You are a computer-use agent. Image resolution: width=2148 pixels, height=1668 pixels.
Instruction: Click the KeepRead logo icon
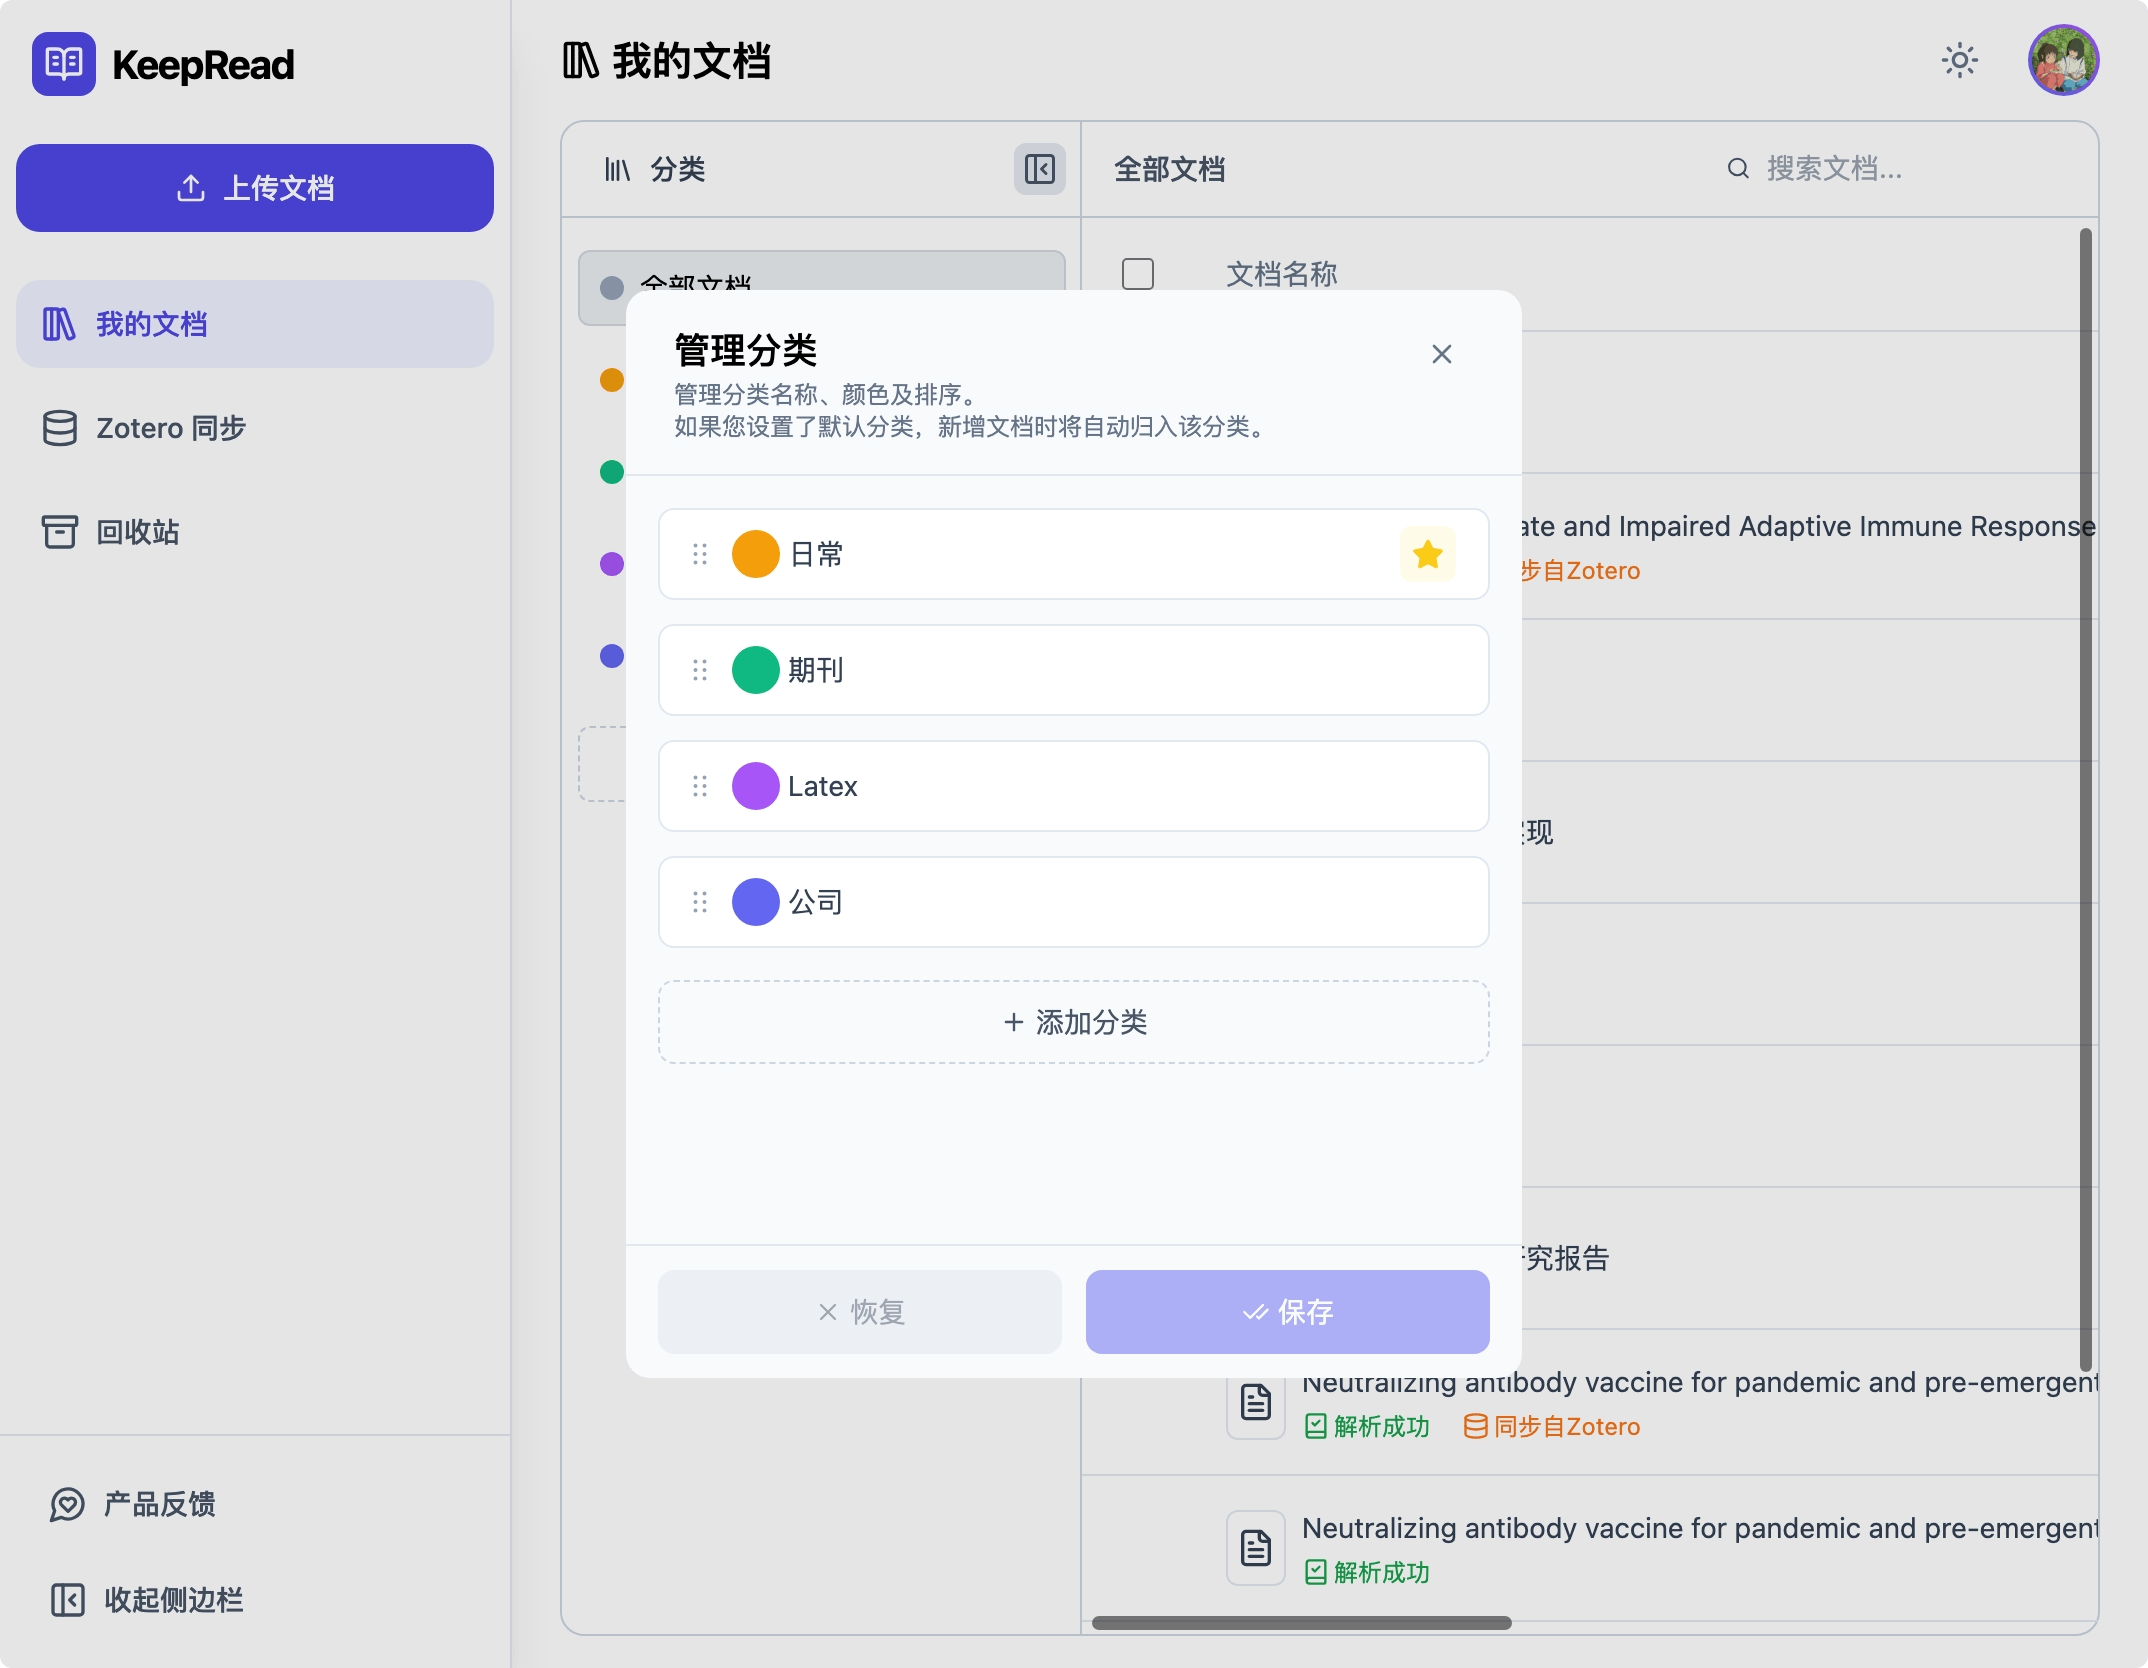click(x=62, y=62)
